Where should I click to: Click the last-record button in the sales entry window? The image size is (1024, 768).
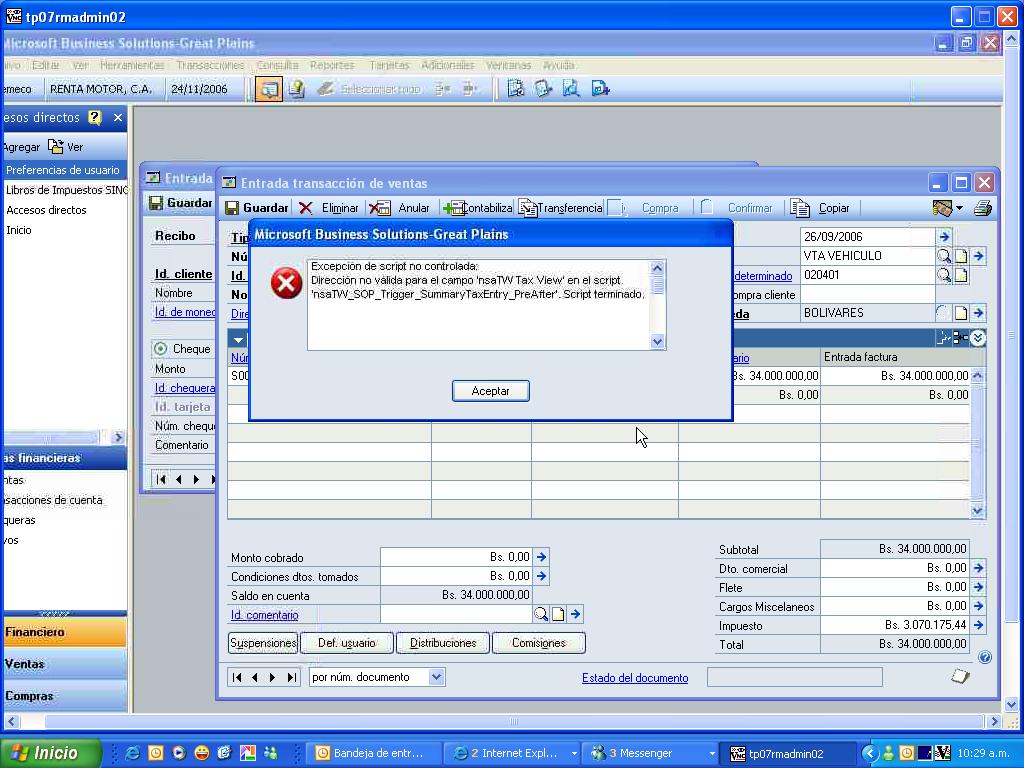(291, 678)
